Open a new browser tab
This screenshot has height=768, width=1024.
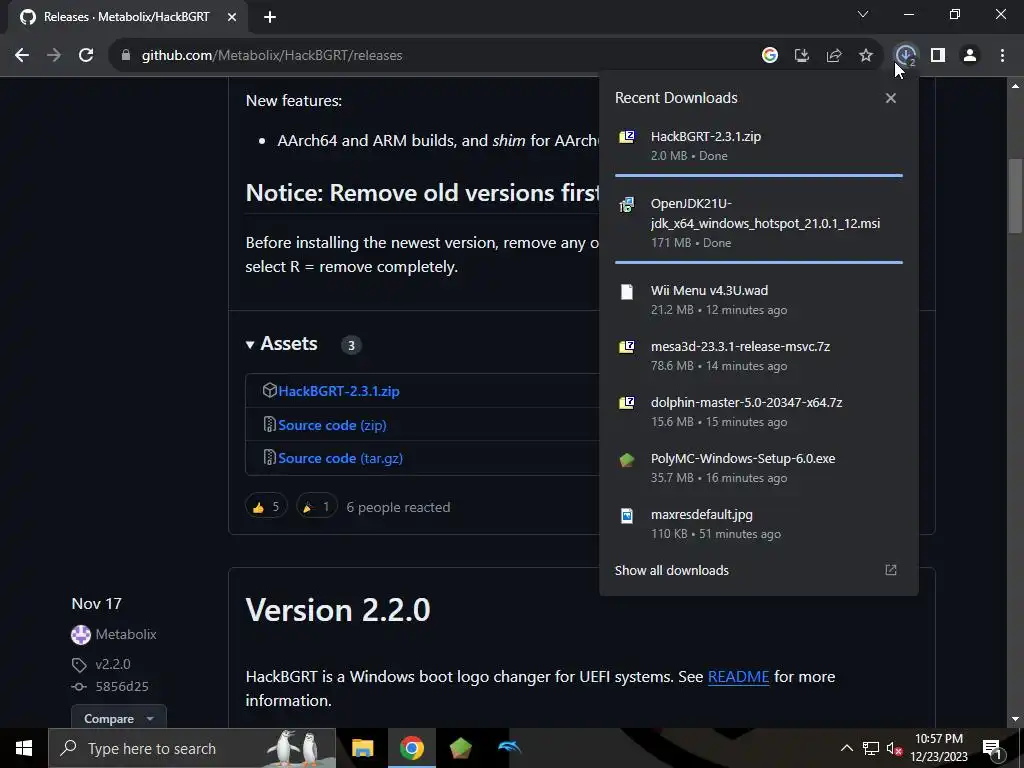point(270,17)
